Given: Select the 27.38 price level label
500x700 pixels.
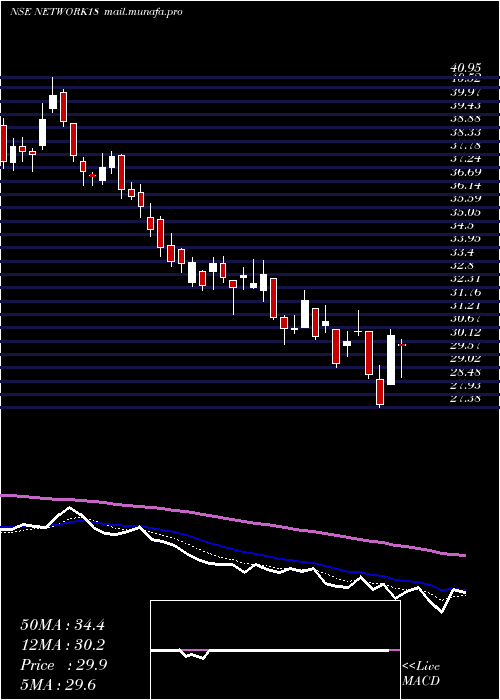Looking at the screenshot, I should coord(465,398).
